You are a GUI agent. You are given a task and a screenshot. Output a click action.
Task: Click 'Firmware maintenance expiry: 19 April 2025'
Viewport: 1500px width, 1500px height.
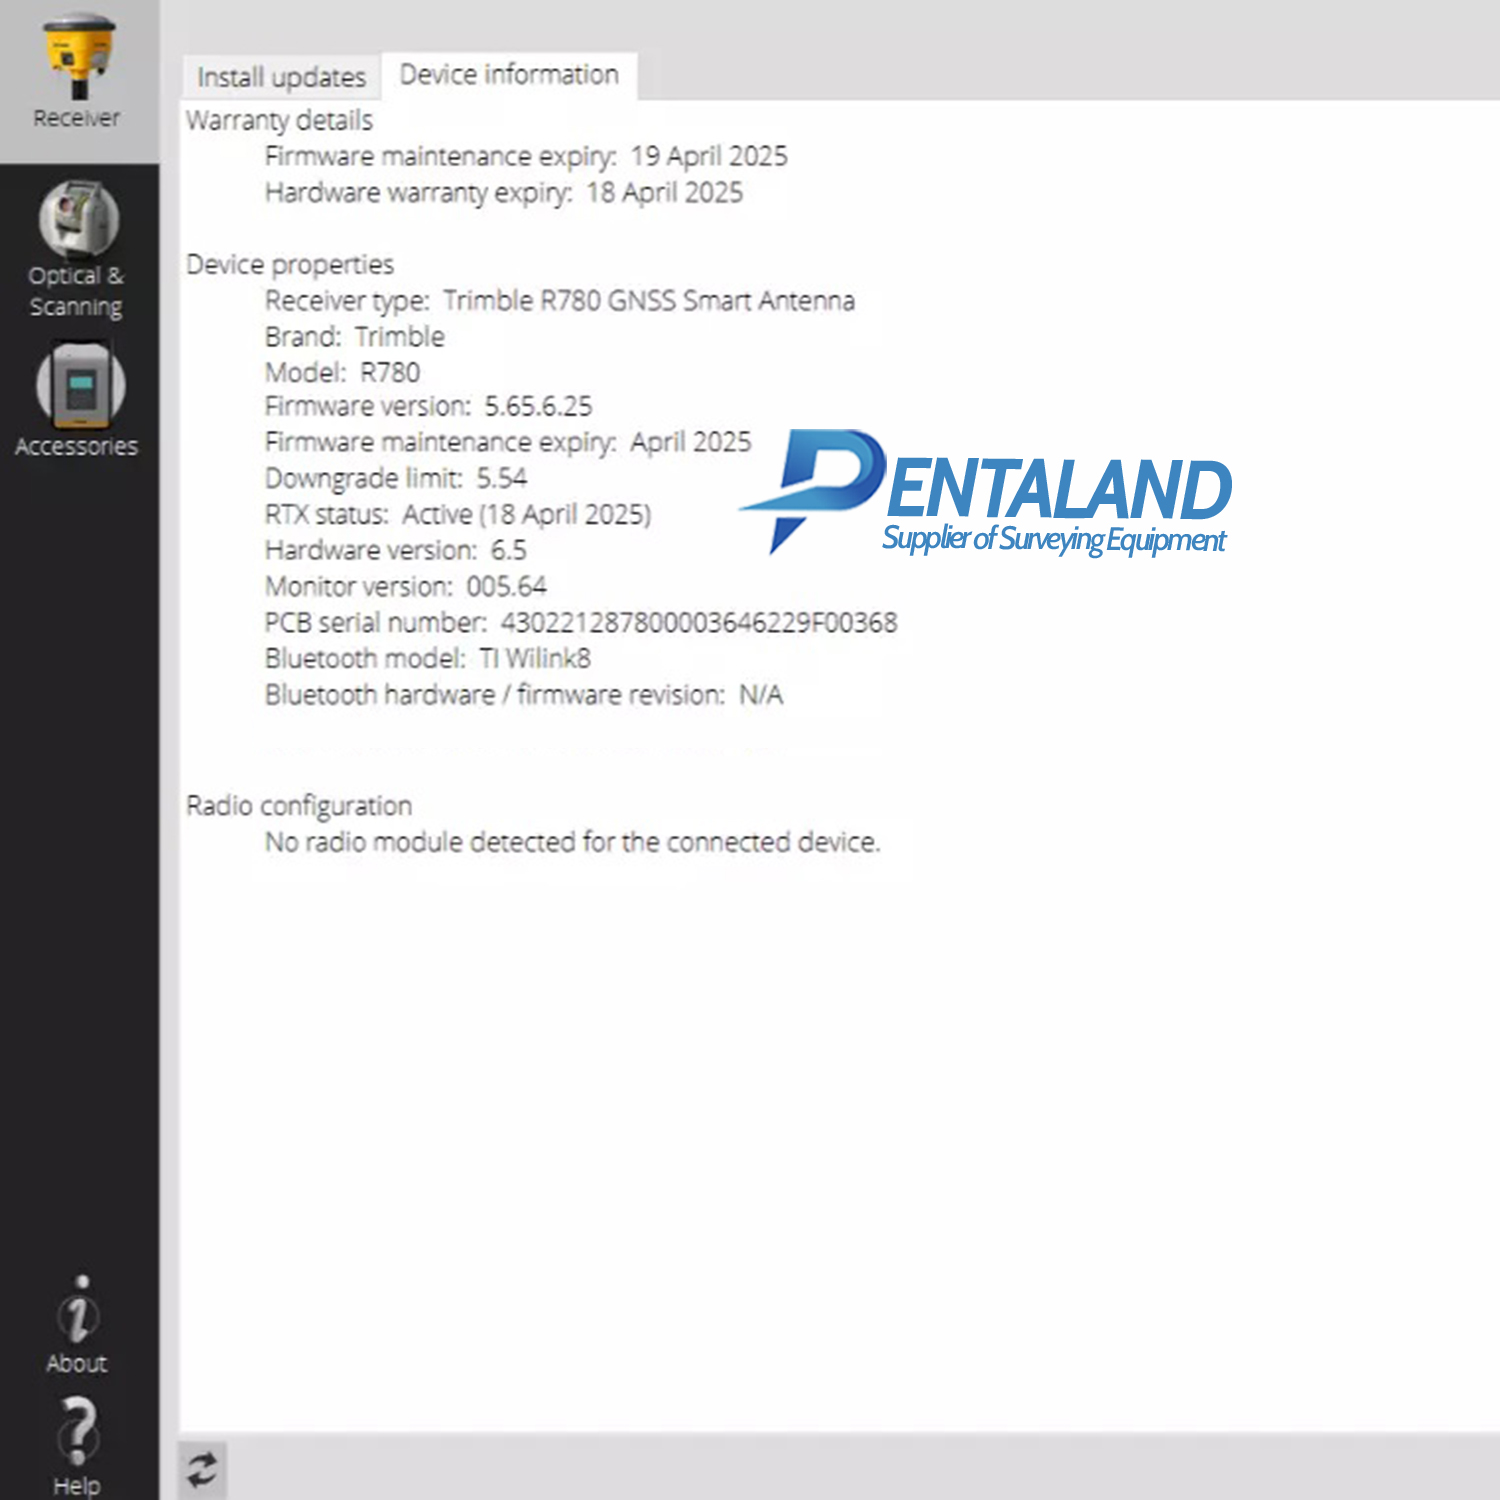[526, 157]
